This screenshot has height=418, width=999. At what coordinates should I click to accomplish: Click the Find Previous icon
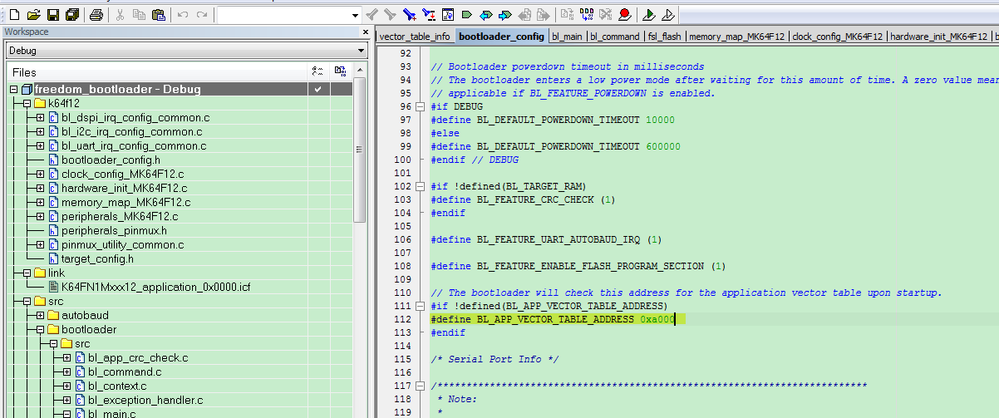pyautogui.click(x=372, y=14)
